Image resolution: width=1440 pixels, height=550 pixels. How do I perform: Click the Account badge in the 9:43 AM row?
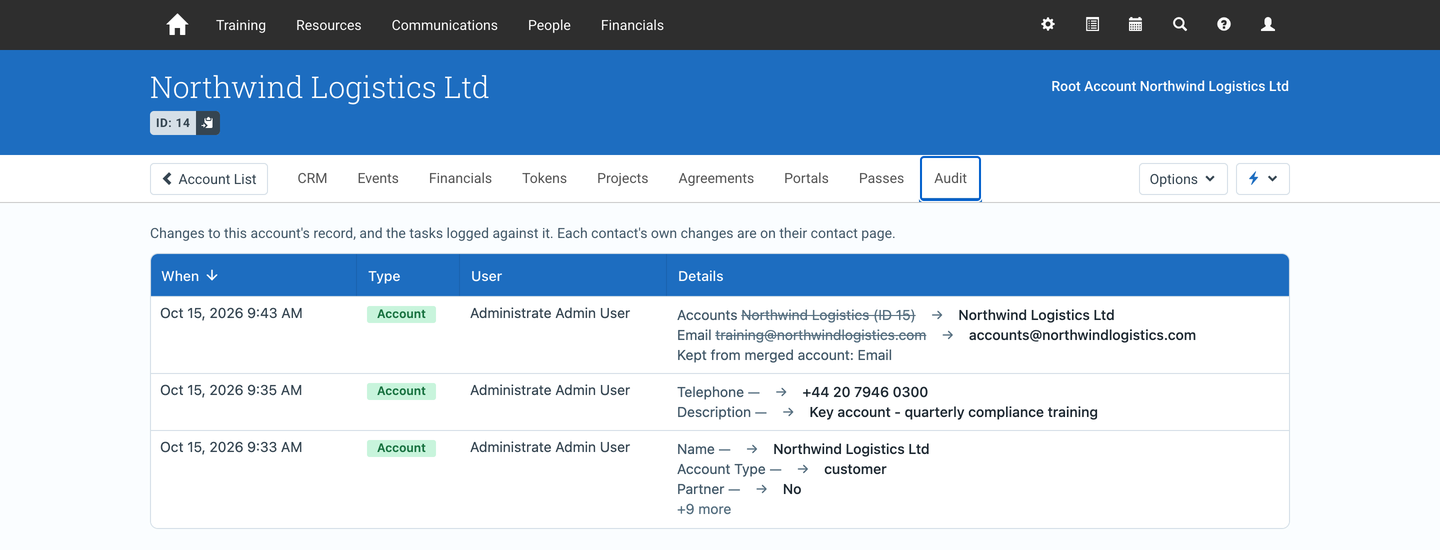[x=401, y=314]
